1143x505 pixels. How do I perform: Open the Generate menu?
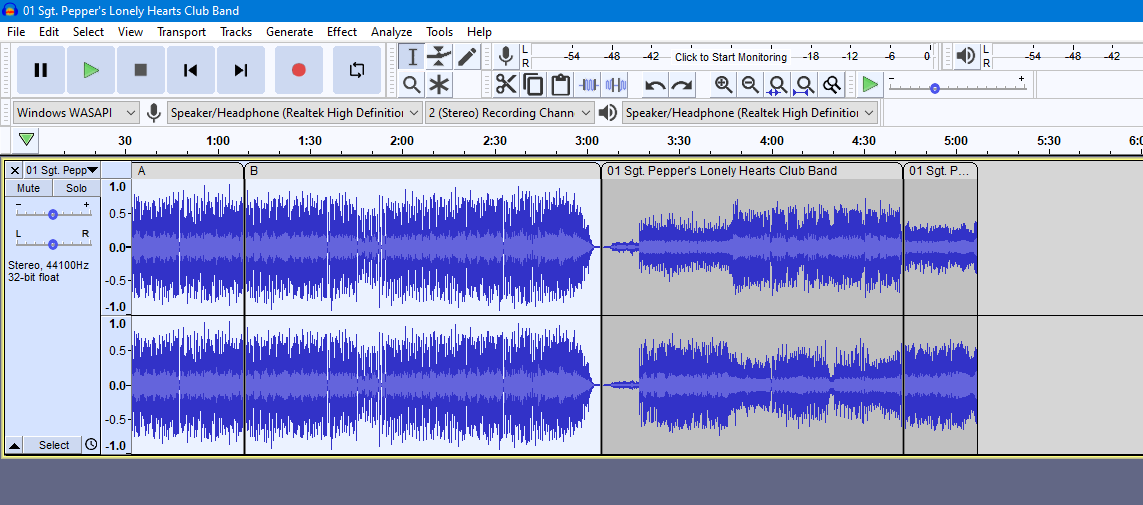coord(289,32)
